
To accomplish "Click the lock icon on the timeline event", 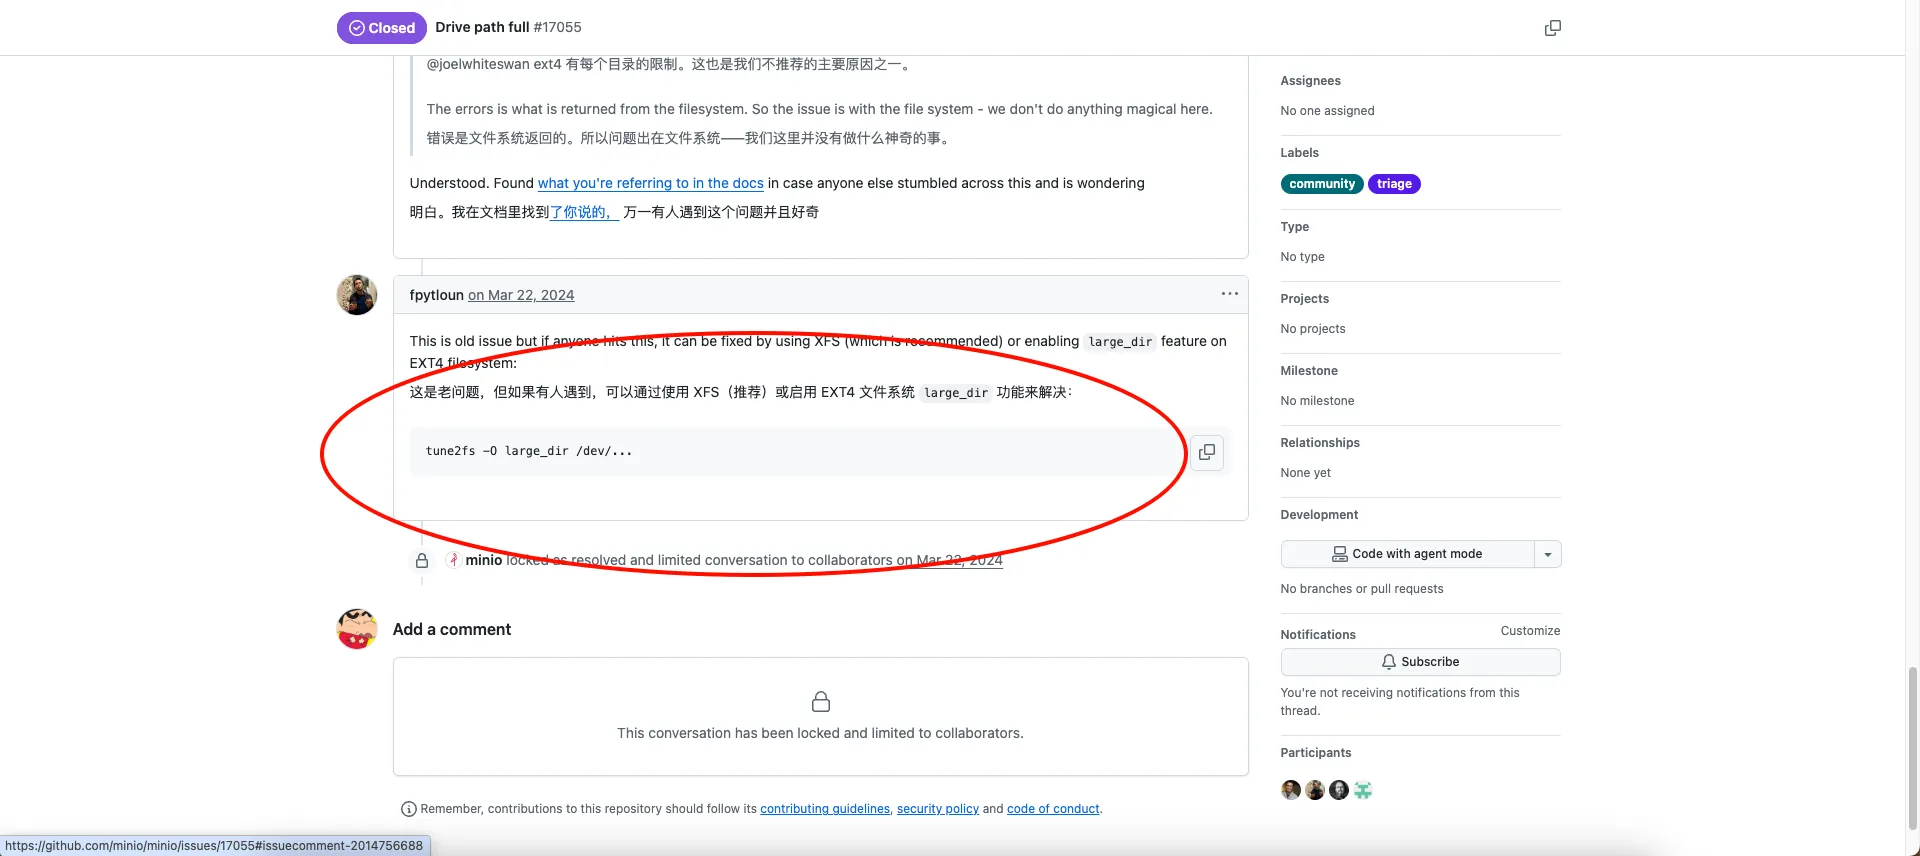I will [x=422, y=561].
